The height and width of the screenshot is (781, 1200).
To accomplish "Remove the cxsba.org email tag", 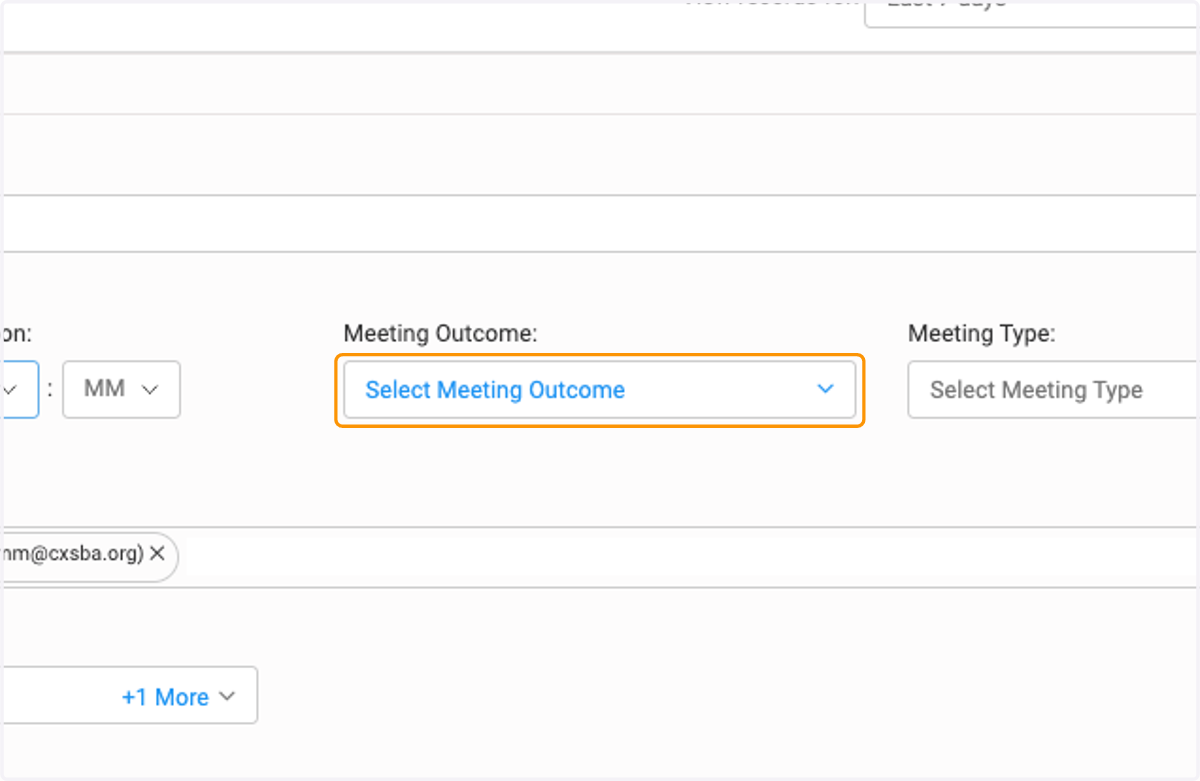I will pos(157,553).
